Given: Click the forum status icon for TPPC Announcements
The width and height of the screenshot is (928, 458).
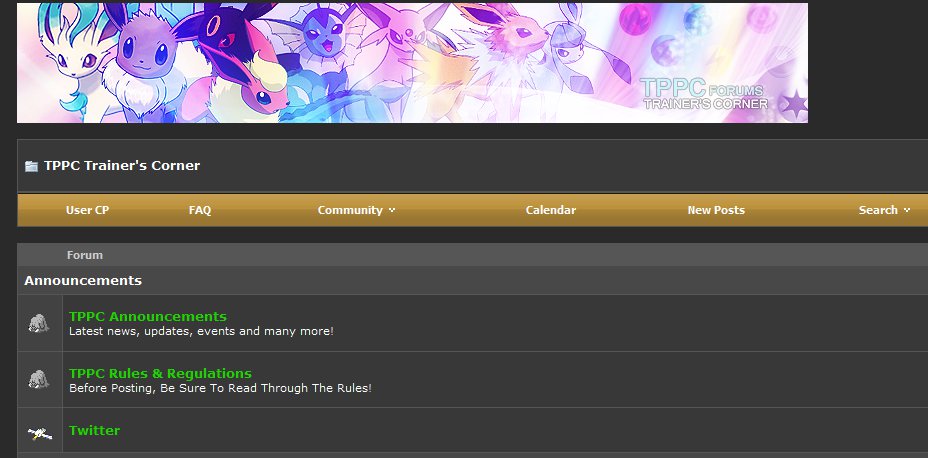Looking at the screenshot, I should coord(39,323).
